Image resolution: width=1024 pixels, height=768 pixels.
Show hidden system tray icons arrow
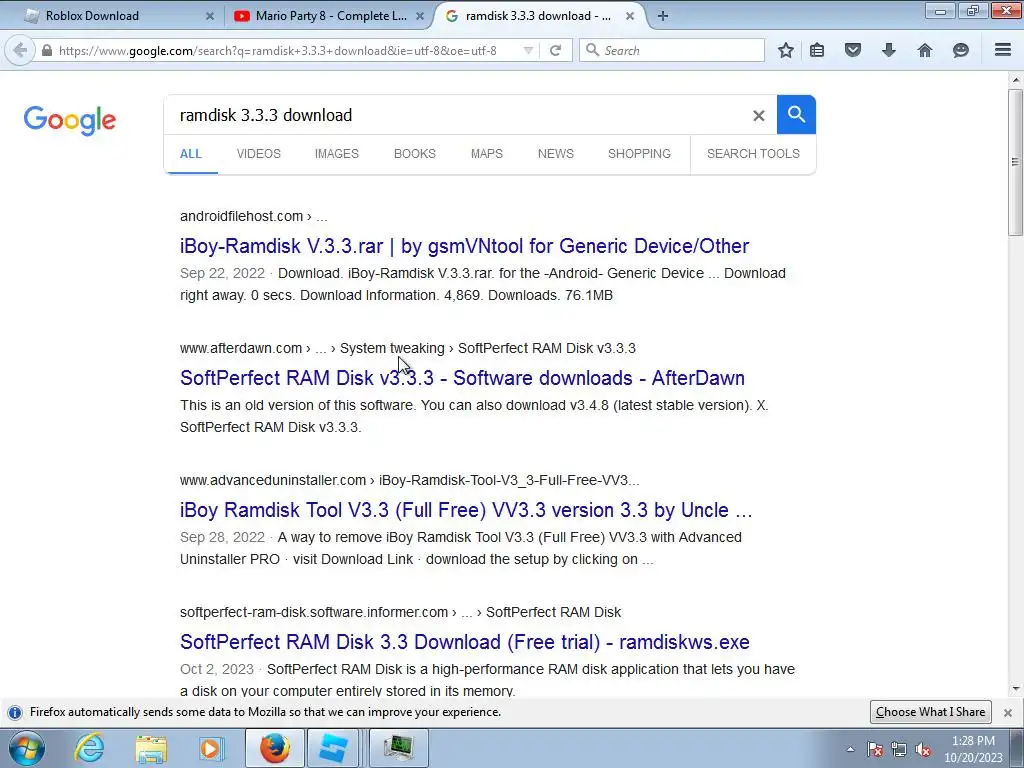pyautogui.click(x=850, y=749)
